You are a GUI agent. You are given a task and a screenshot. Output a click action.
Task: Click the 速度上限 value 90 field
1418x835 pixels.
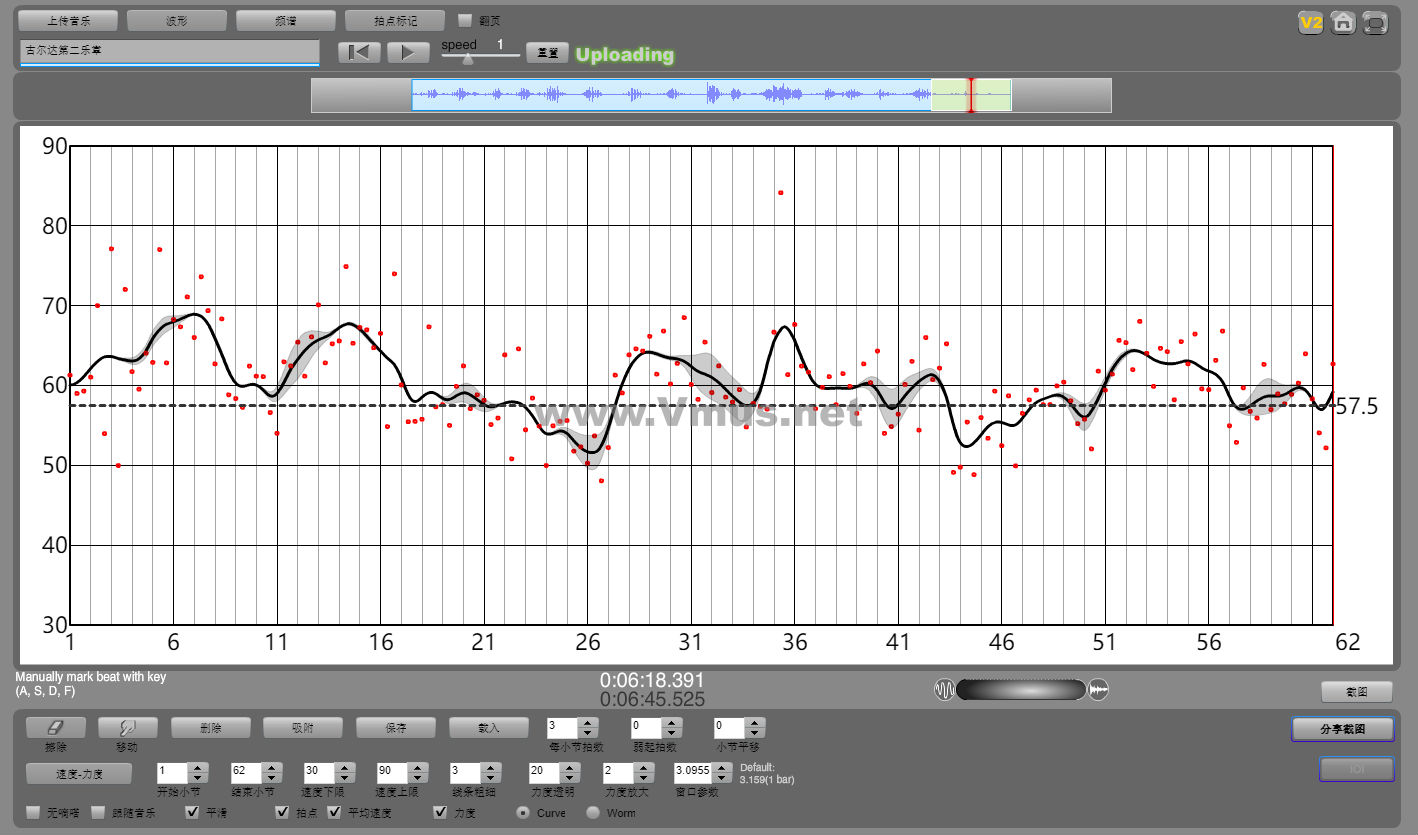[394, 773]
